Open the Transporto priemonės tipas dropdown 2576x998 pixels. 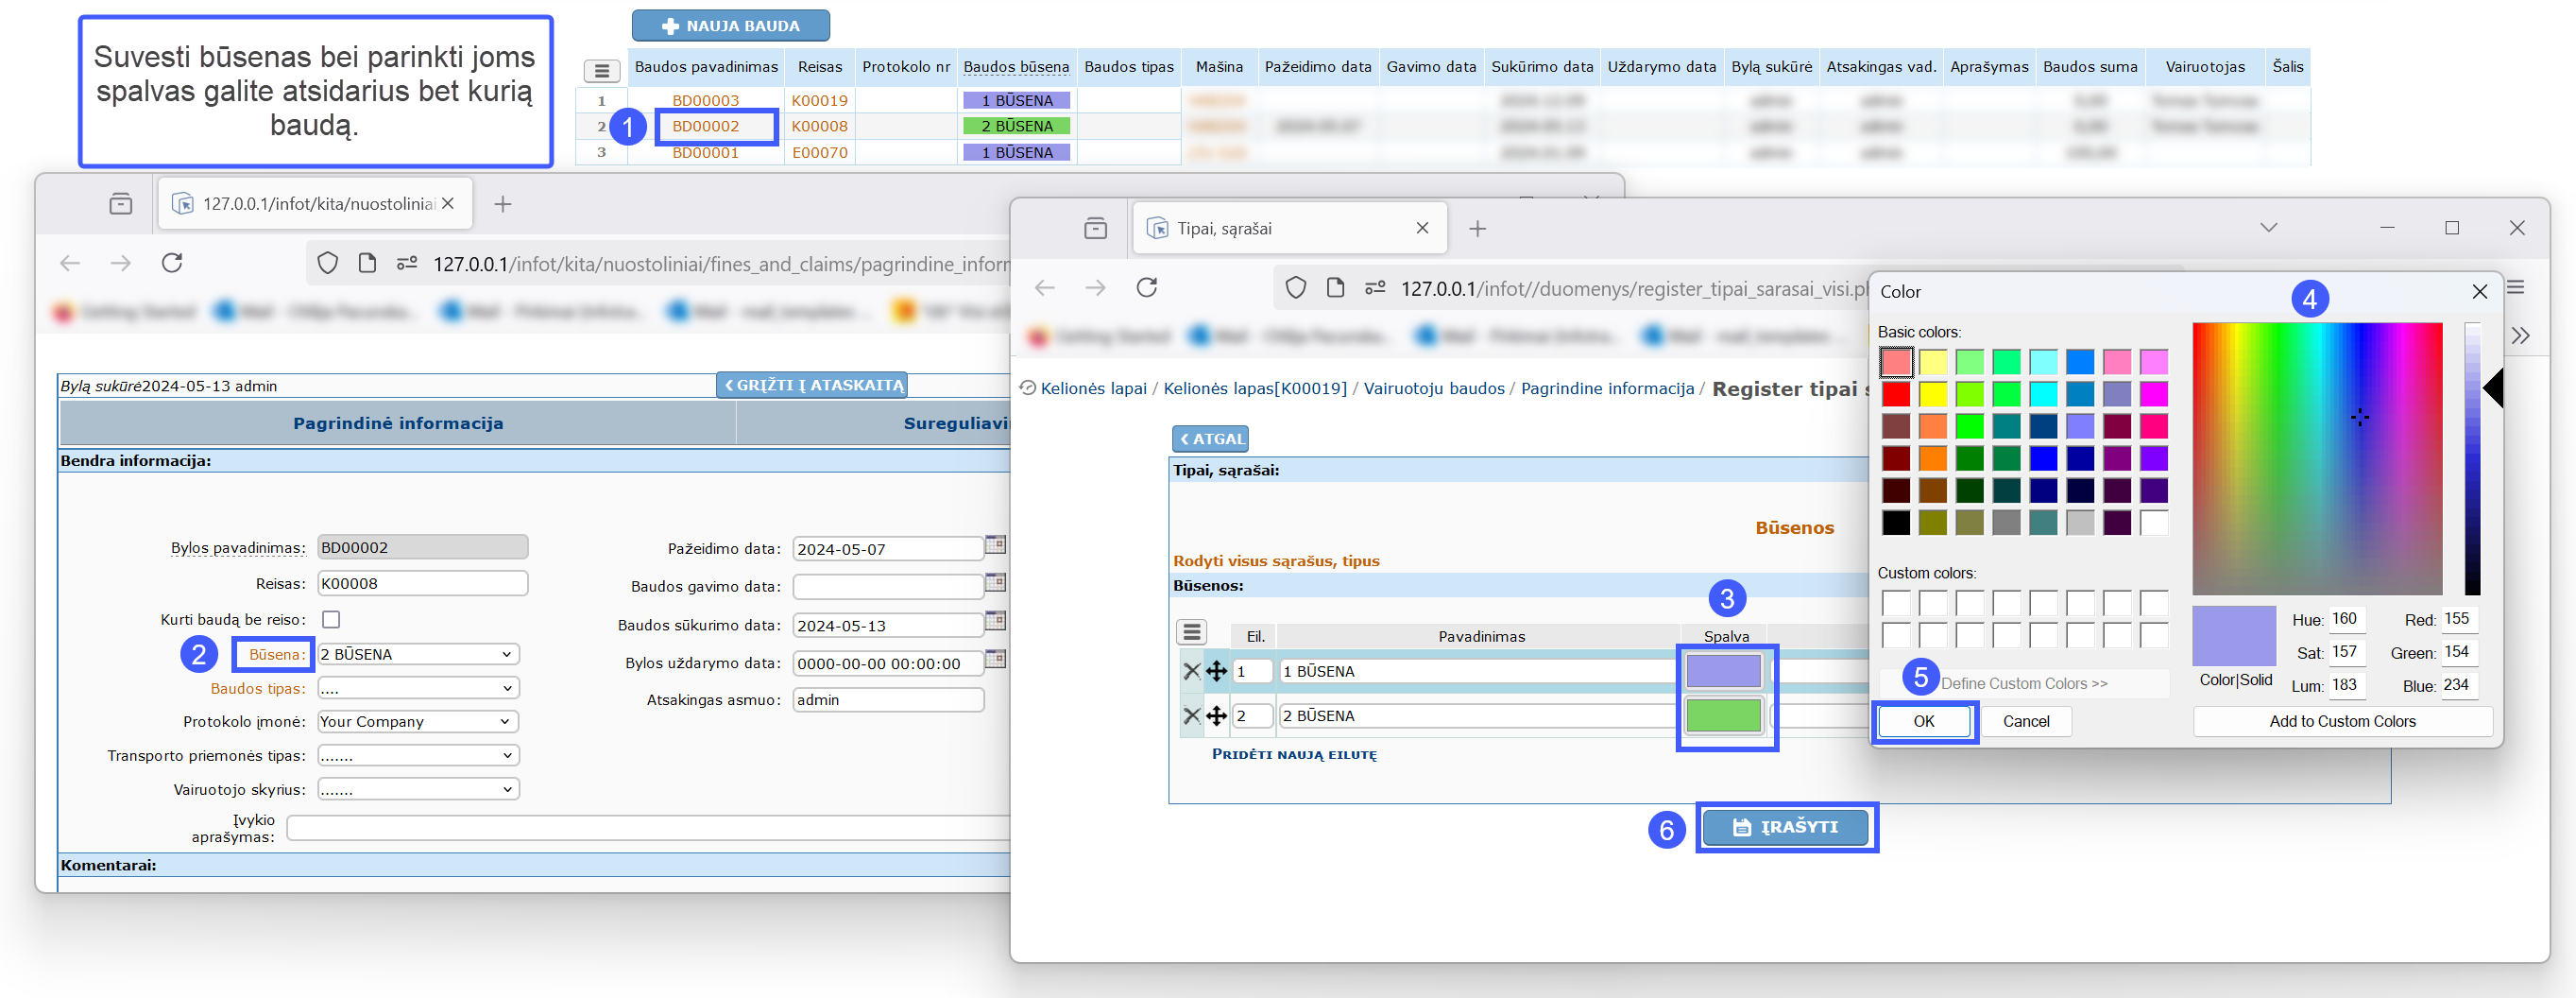pyautogui.click(x=418, y=755)
